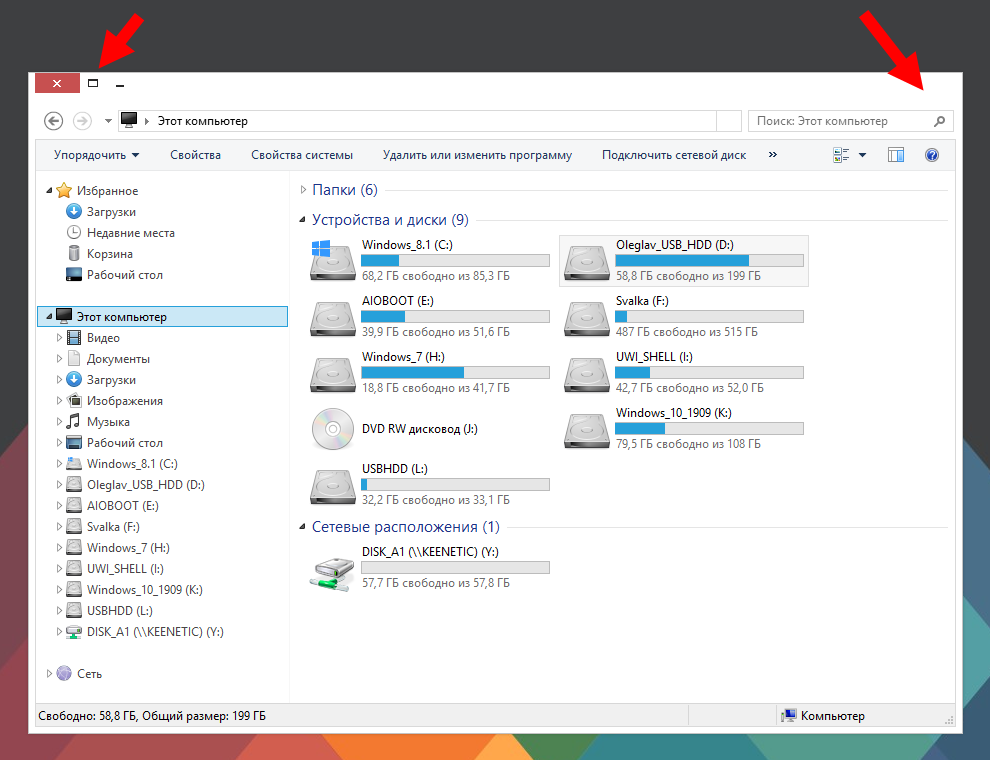990x760 pixels.
Task: Select the Windows_8.1 (C:) drive icon
Action: point(332,260)
